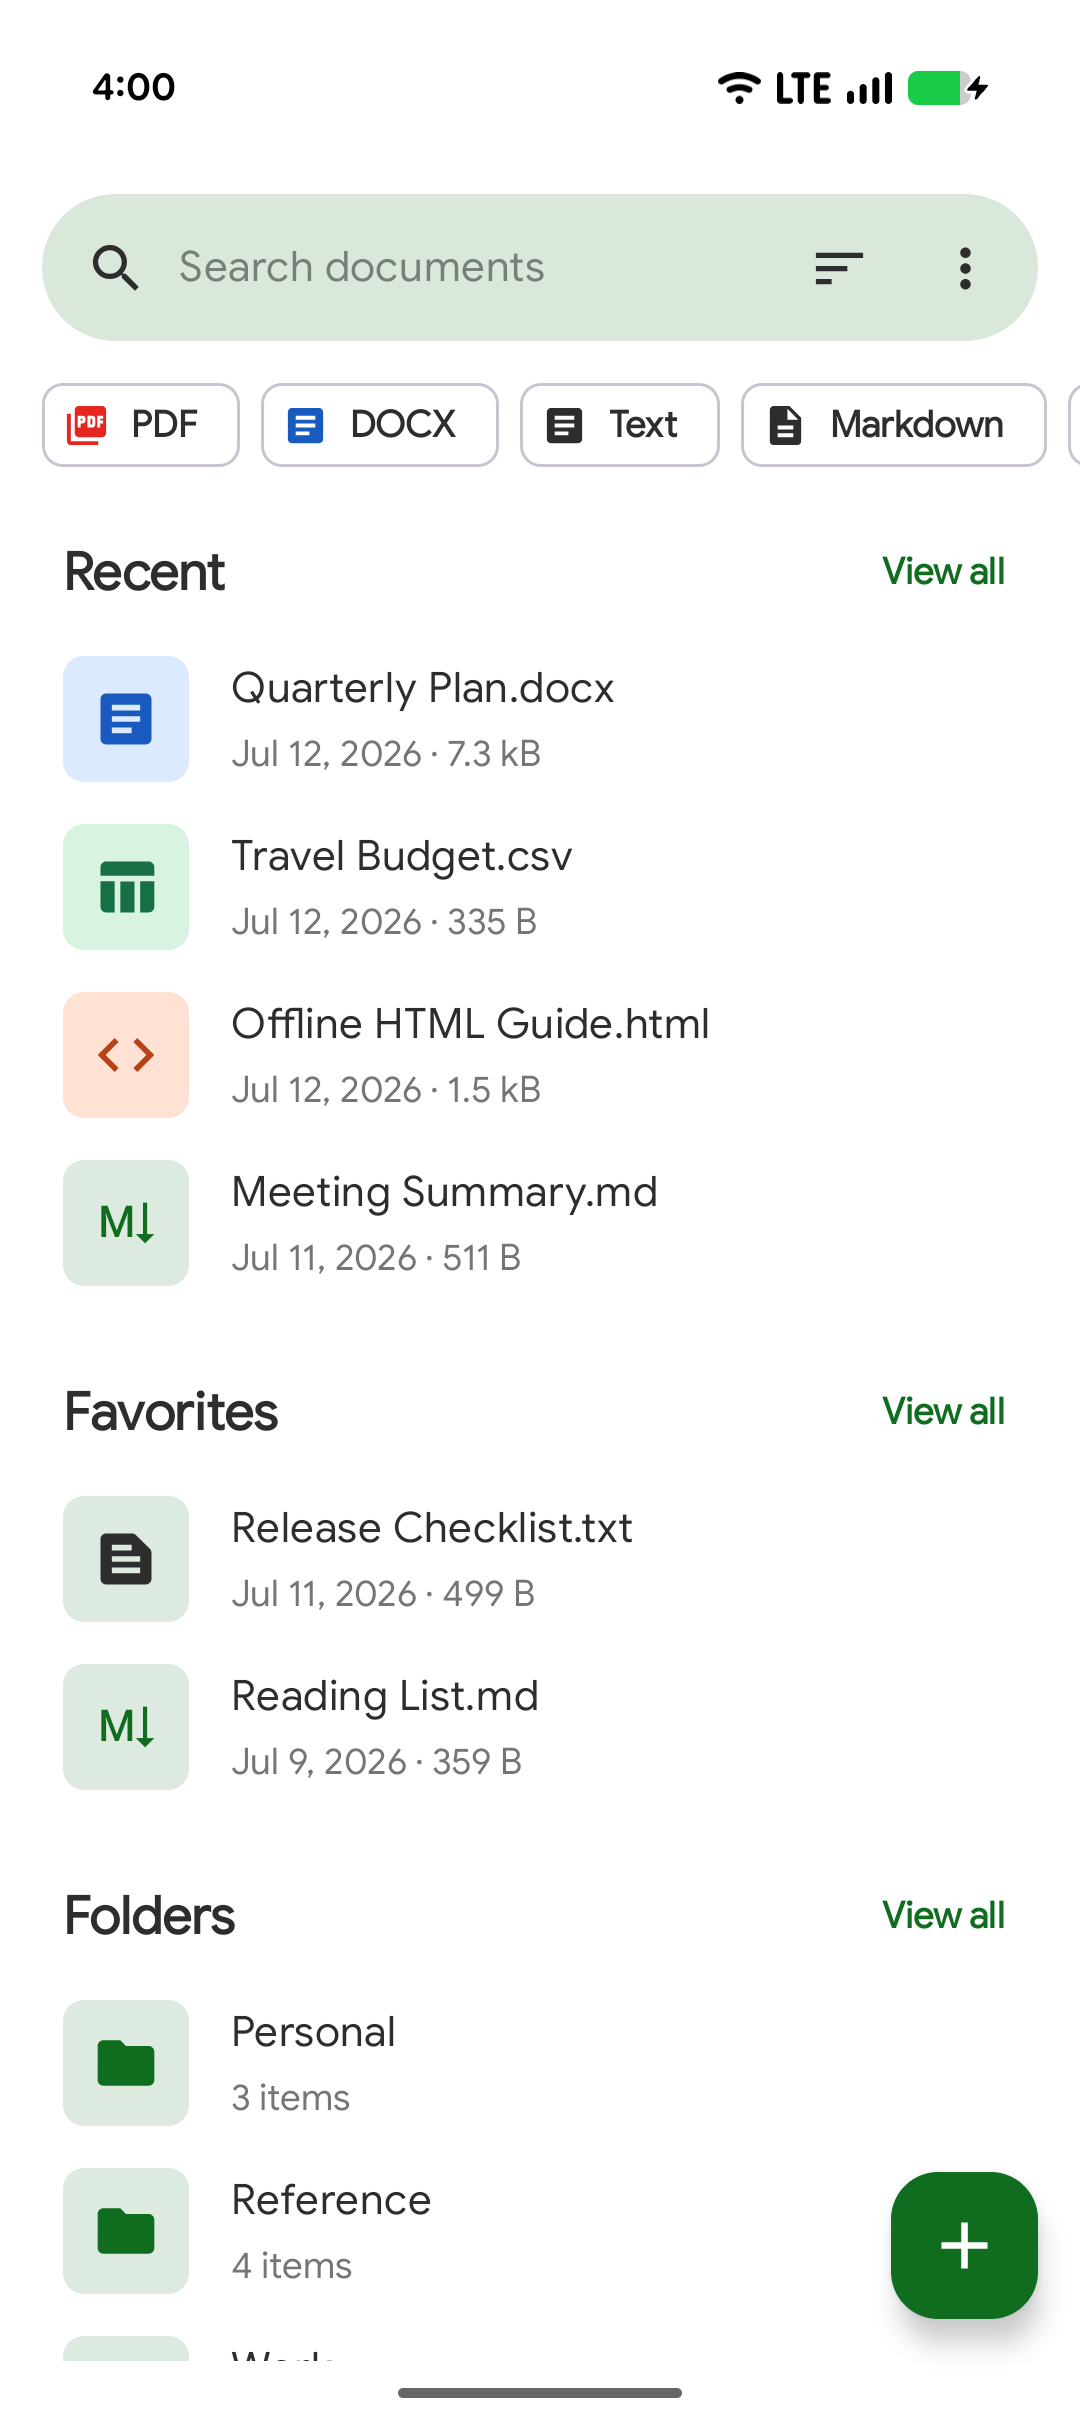View all Favorites
This screenshot has height=2424, width=1080.
[943, 1411]
